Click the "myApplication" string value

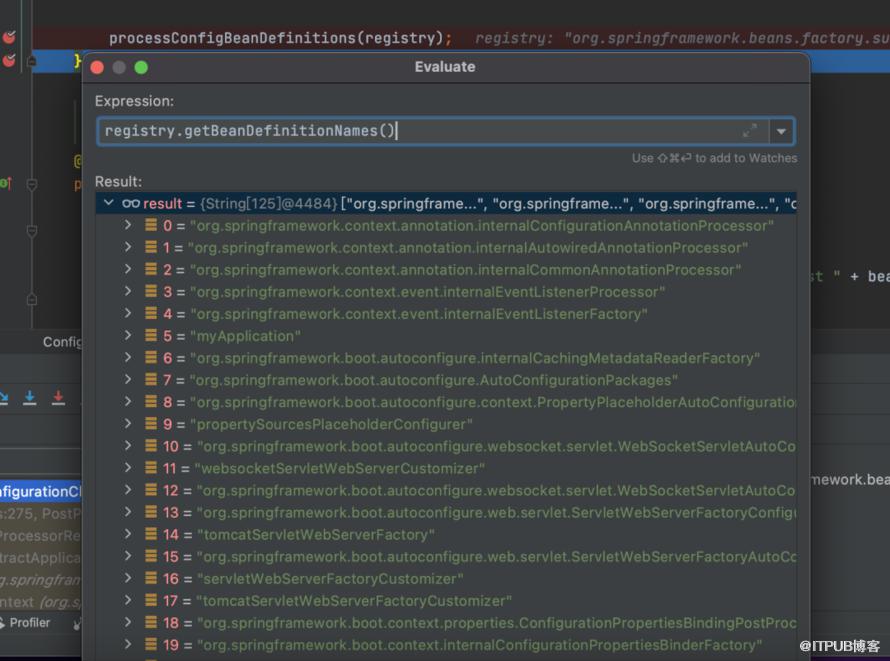[245, 336]
